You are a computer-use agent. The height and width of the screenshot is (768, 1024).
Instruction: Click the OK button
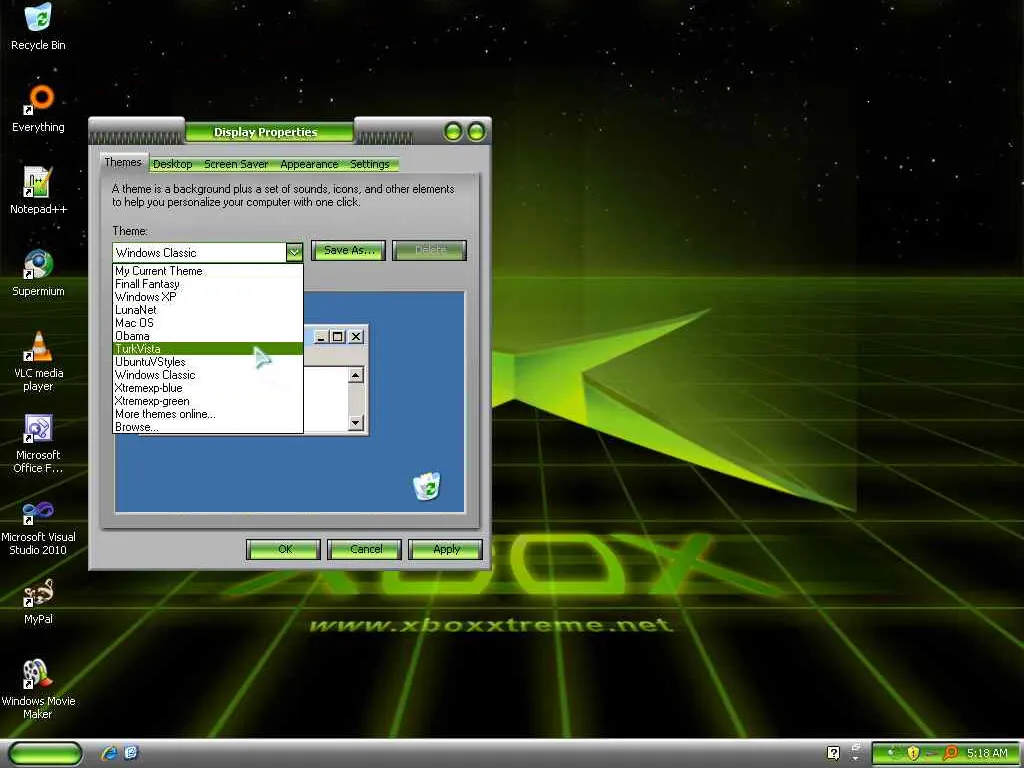tap(284, 549)
